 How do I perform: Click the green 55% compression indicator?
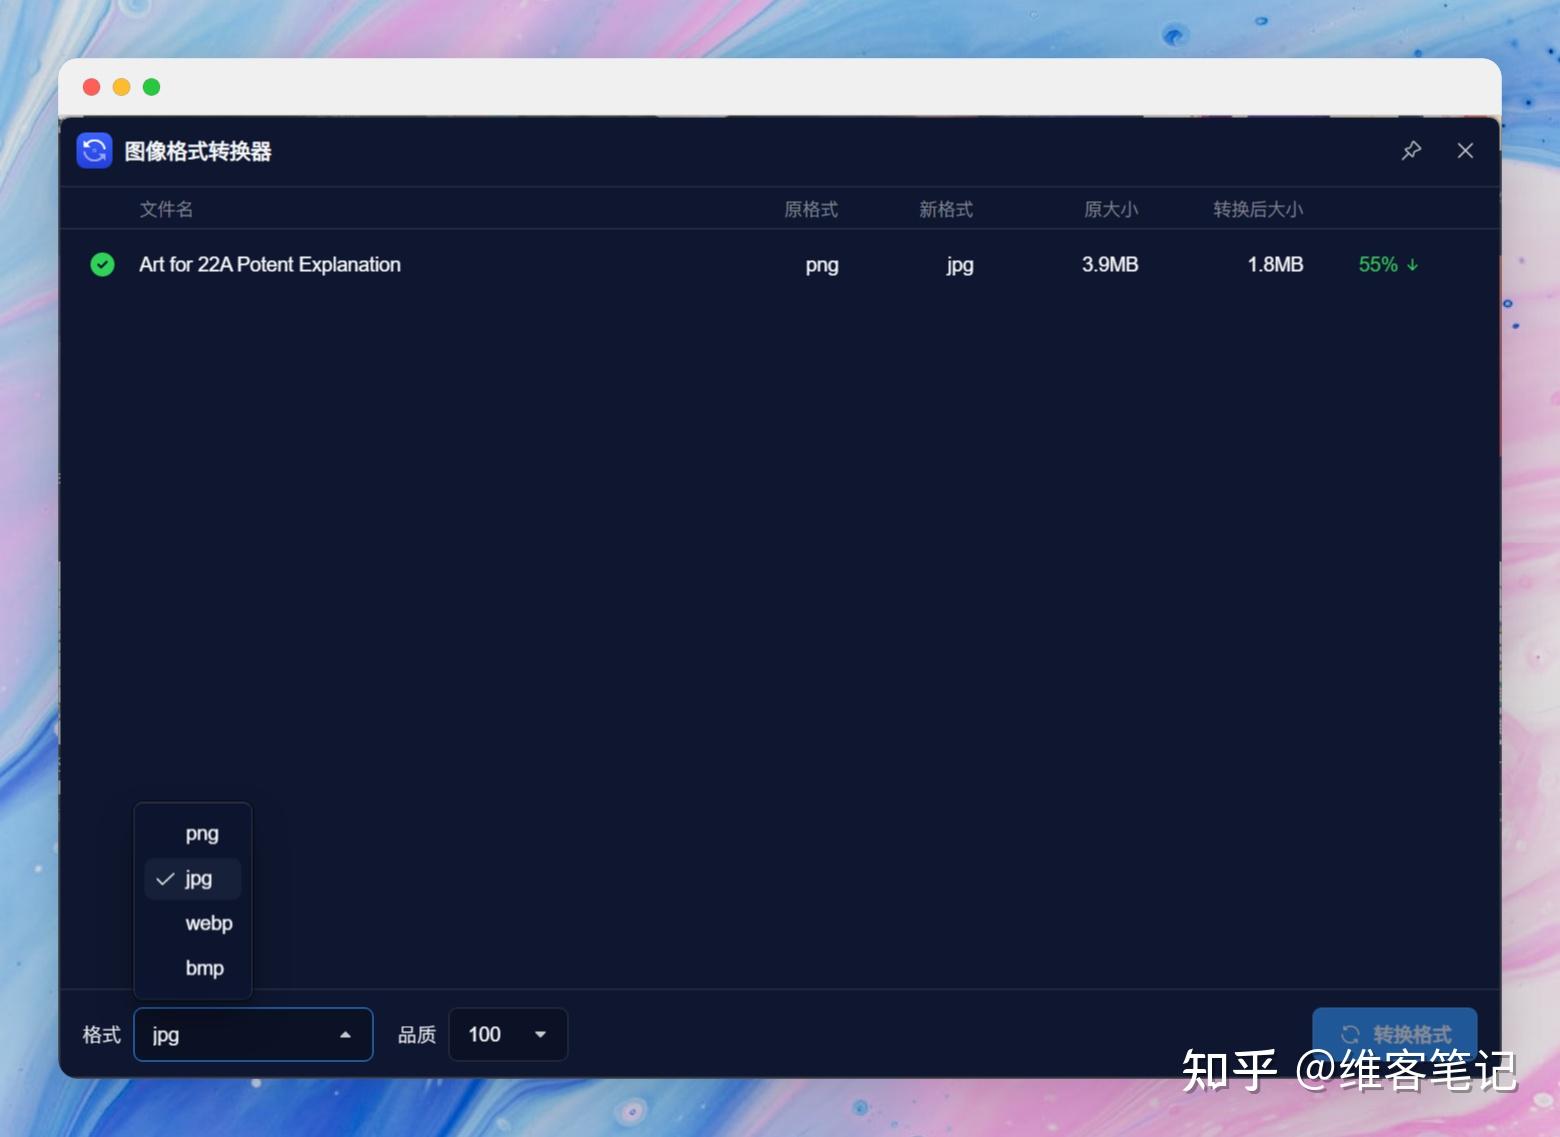[x=1378, y=264]
